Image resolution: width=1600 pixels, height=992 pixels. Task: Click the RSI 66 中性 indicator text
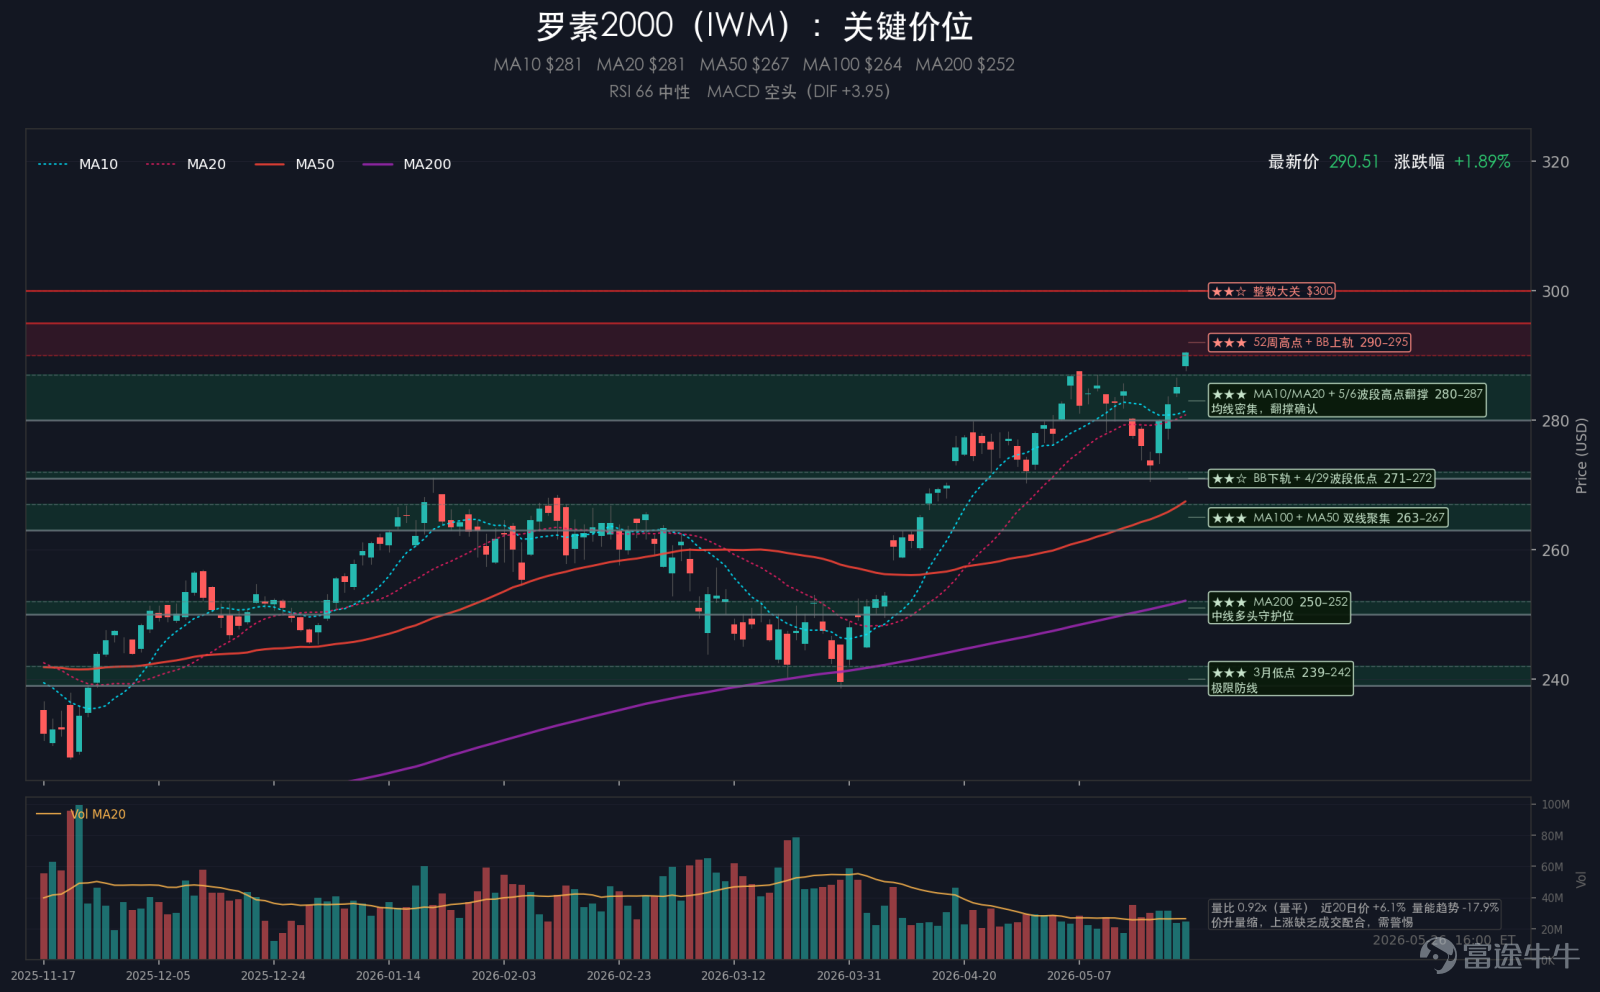649,92
